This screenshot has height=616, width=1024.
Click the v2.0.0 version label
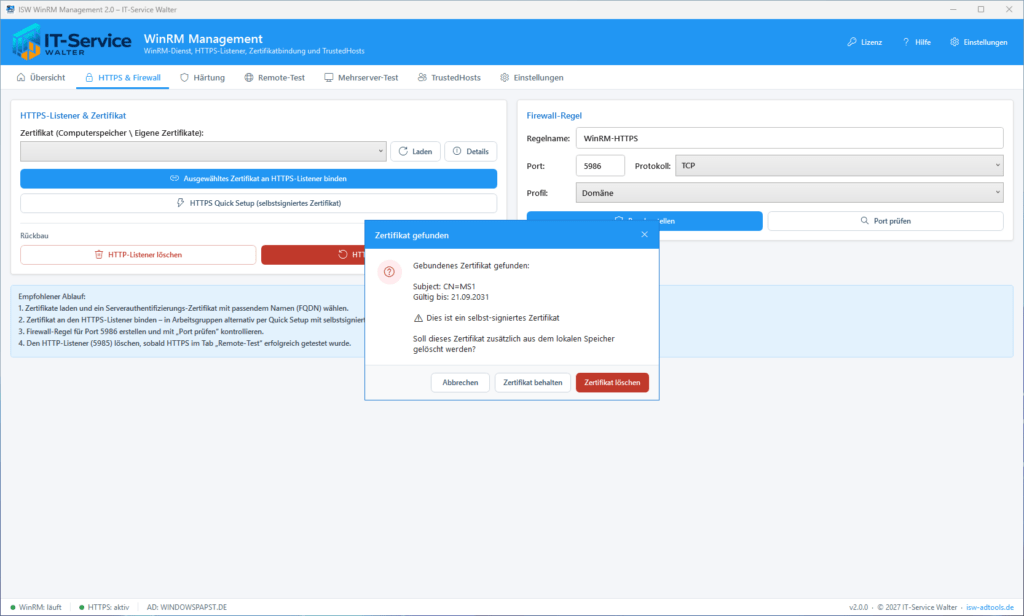858,608
